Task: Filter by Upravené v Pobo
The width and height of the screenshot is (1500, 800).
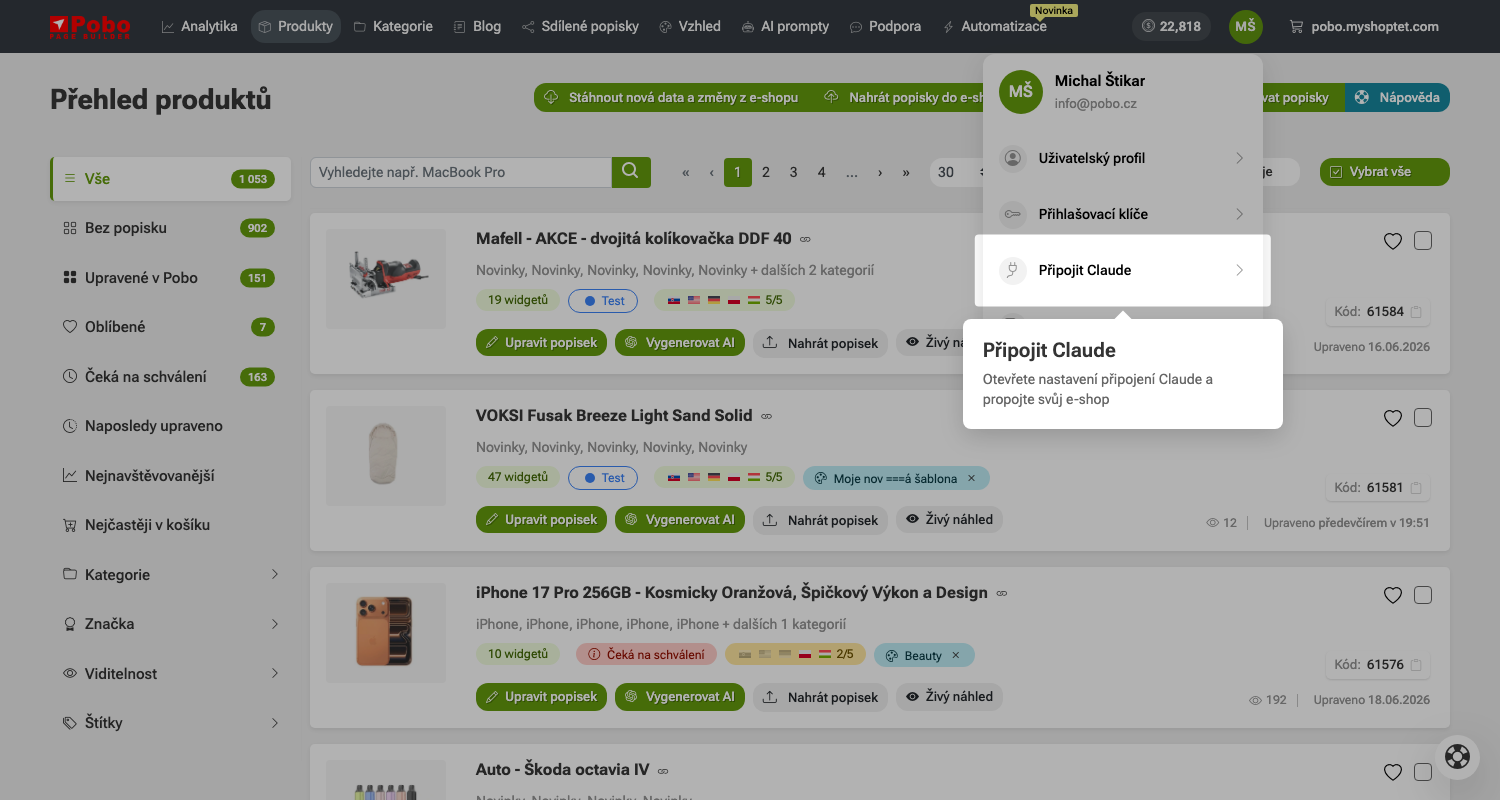Action: [171, 278]
